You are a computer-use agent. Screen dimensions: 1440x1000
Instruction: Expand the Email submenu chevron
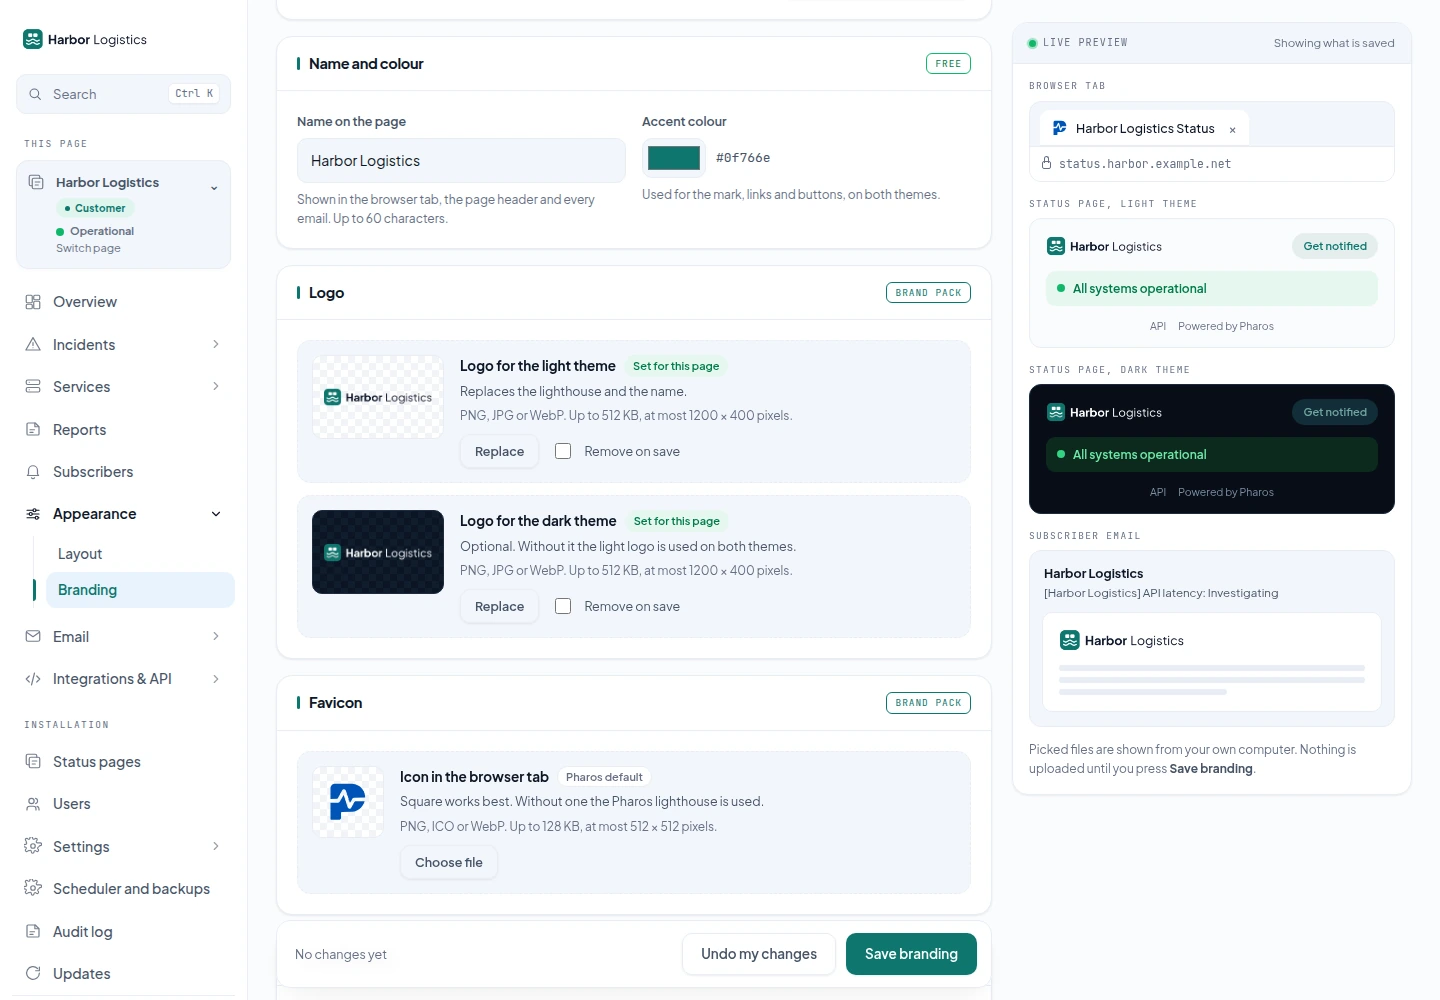pos(216,636)
